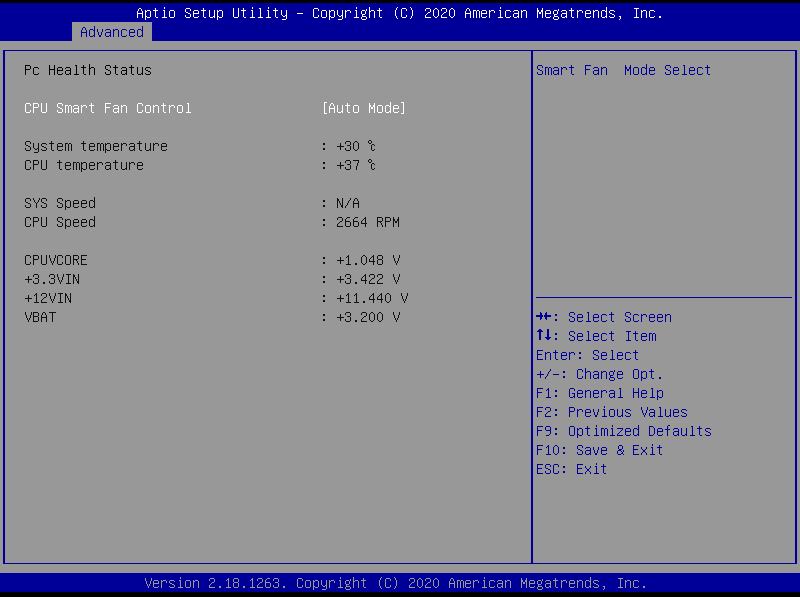800x597 pixels.
Task: Click the Pc Health Status heading
Action: click(x=88, y=70)
